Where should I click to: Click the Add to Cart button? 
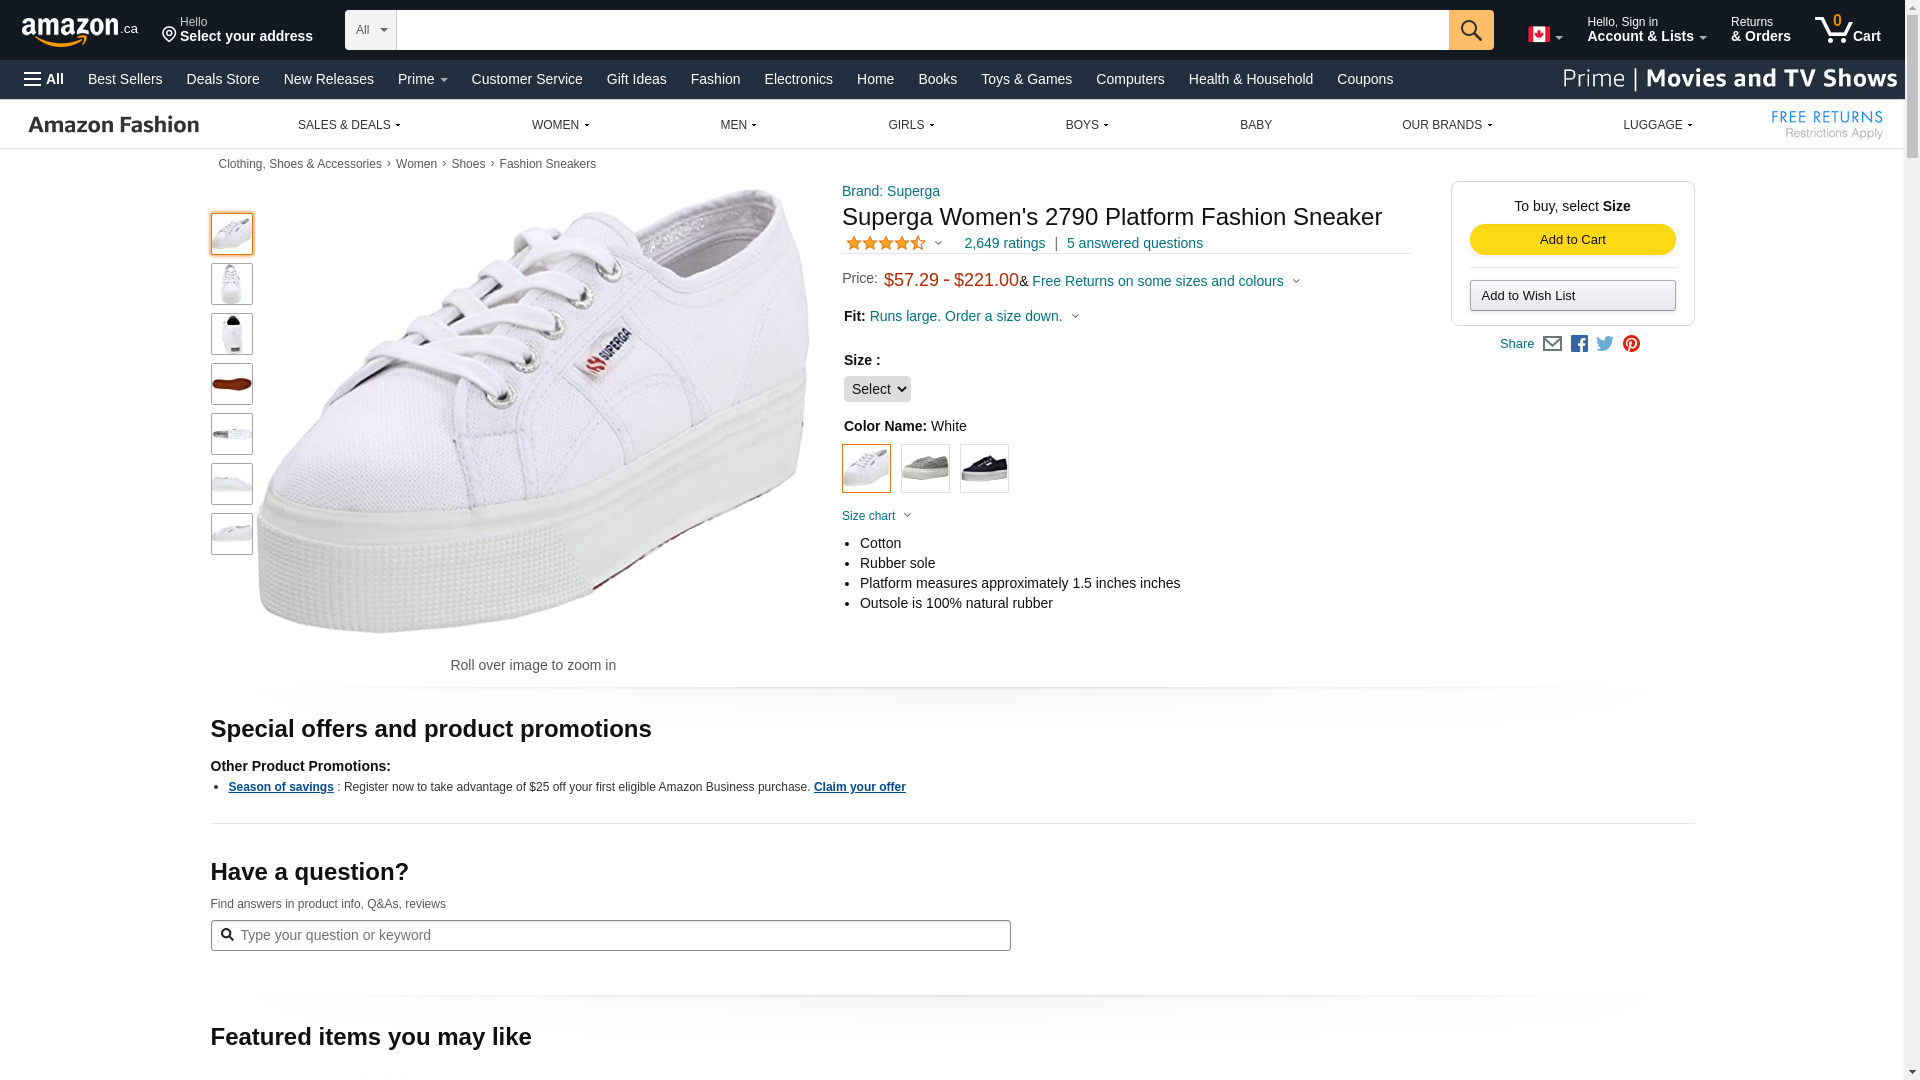(x=1572, y=240)
